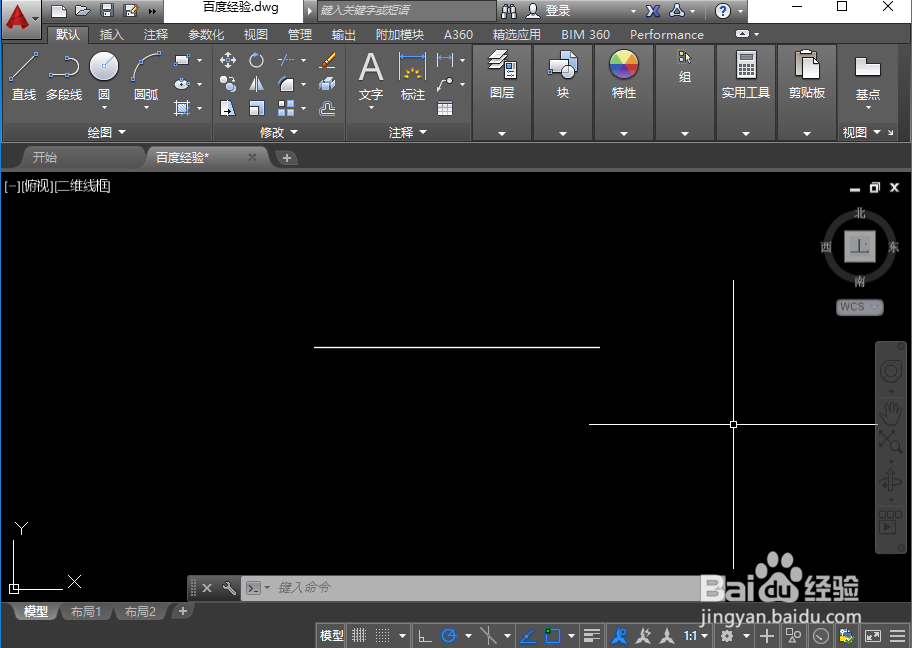Select the Move tool in Modify panel
The image size is (912, 648).
(x=227, y=60)
